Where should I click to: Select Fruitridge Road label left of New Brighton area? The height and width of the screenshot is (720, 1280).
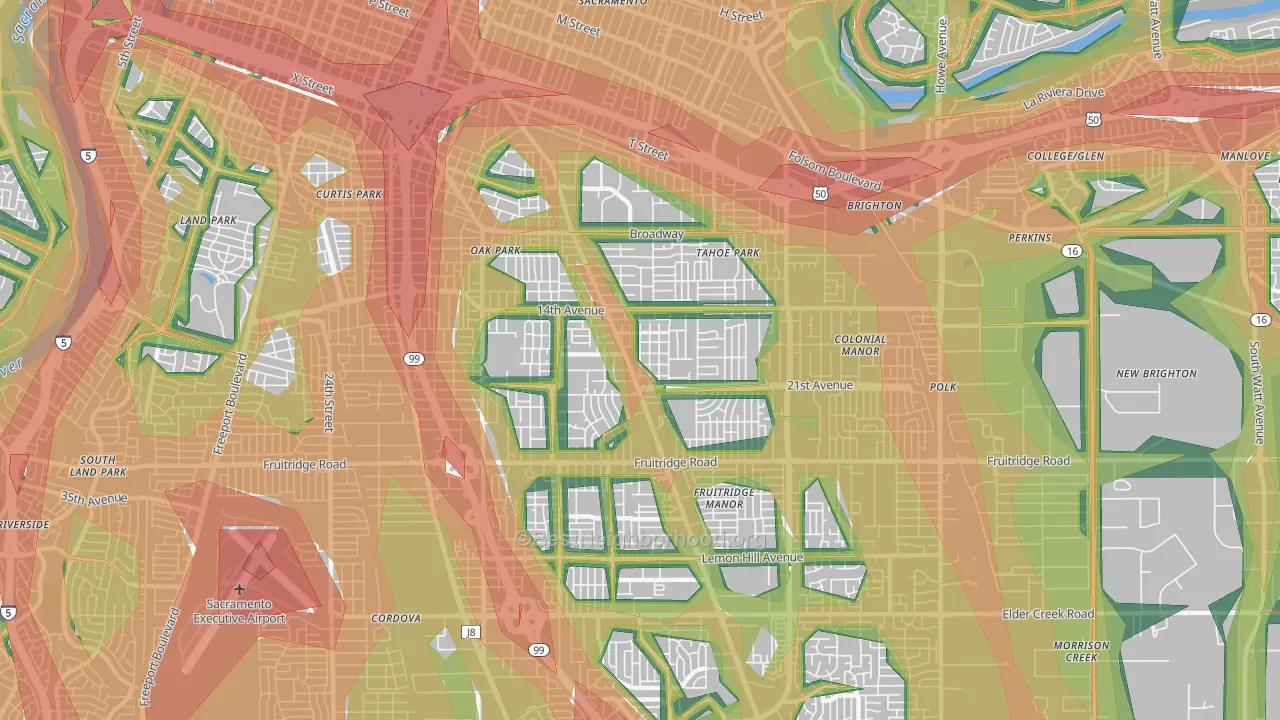(1028, 461)
